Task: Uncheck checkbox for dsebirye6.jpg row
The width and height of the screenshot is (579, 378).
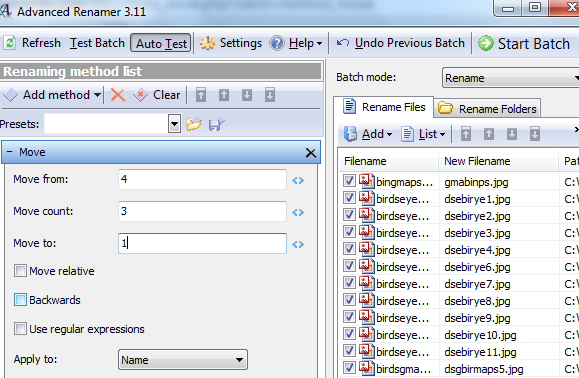Action: point(349,266)
